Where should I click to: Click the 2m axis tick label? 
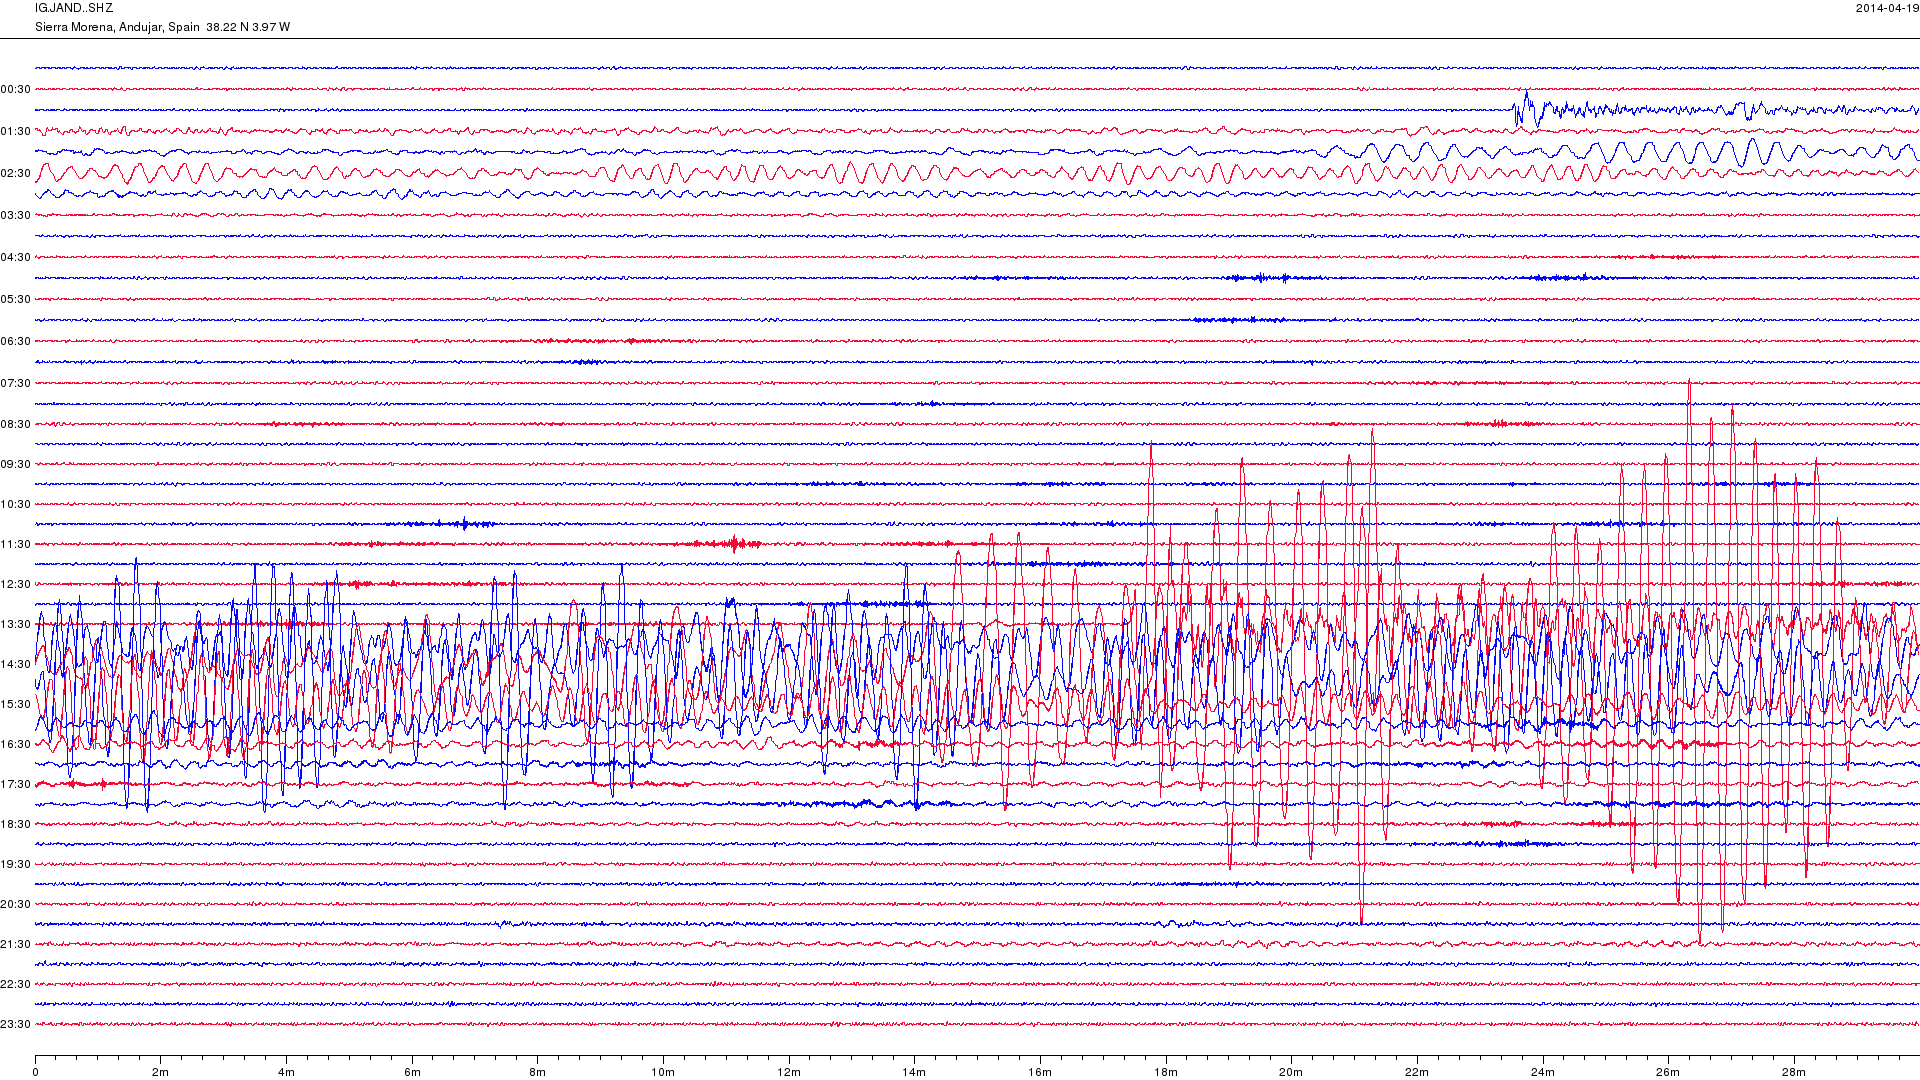coord(161,1073)
